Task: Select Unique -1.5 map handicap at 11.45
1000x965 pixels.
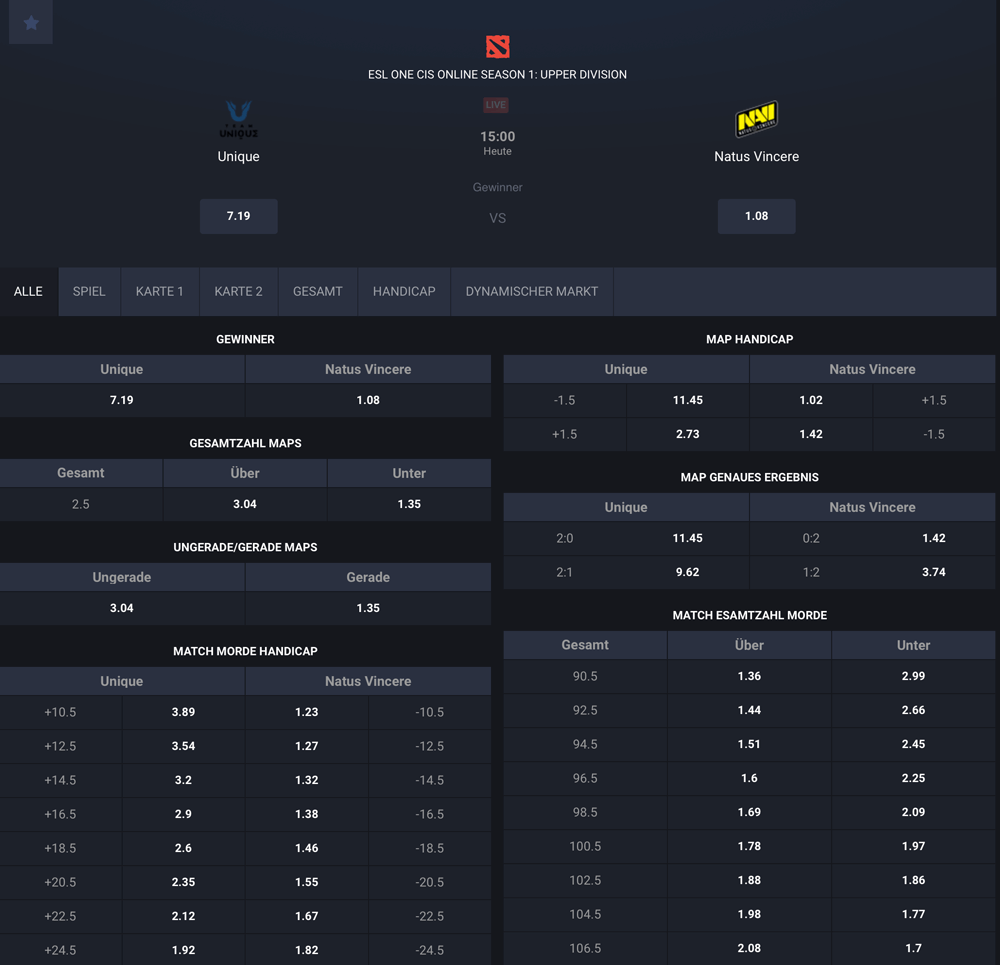Action: pyautogui.click(x=688, y=400)
